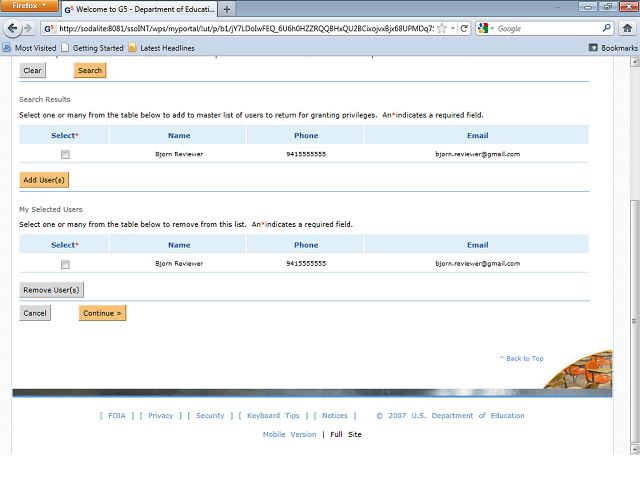Image resolution: width=640 pixels, height=480 pixels.
Task: Click Bjorn Reviewer's email in Search Results row
Action: coord(478,154)
